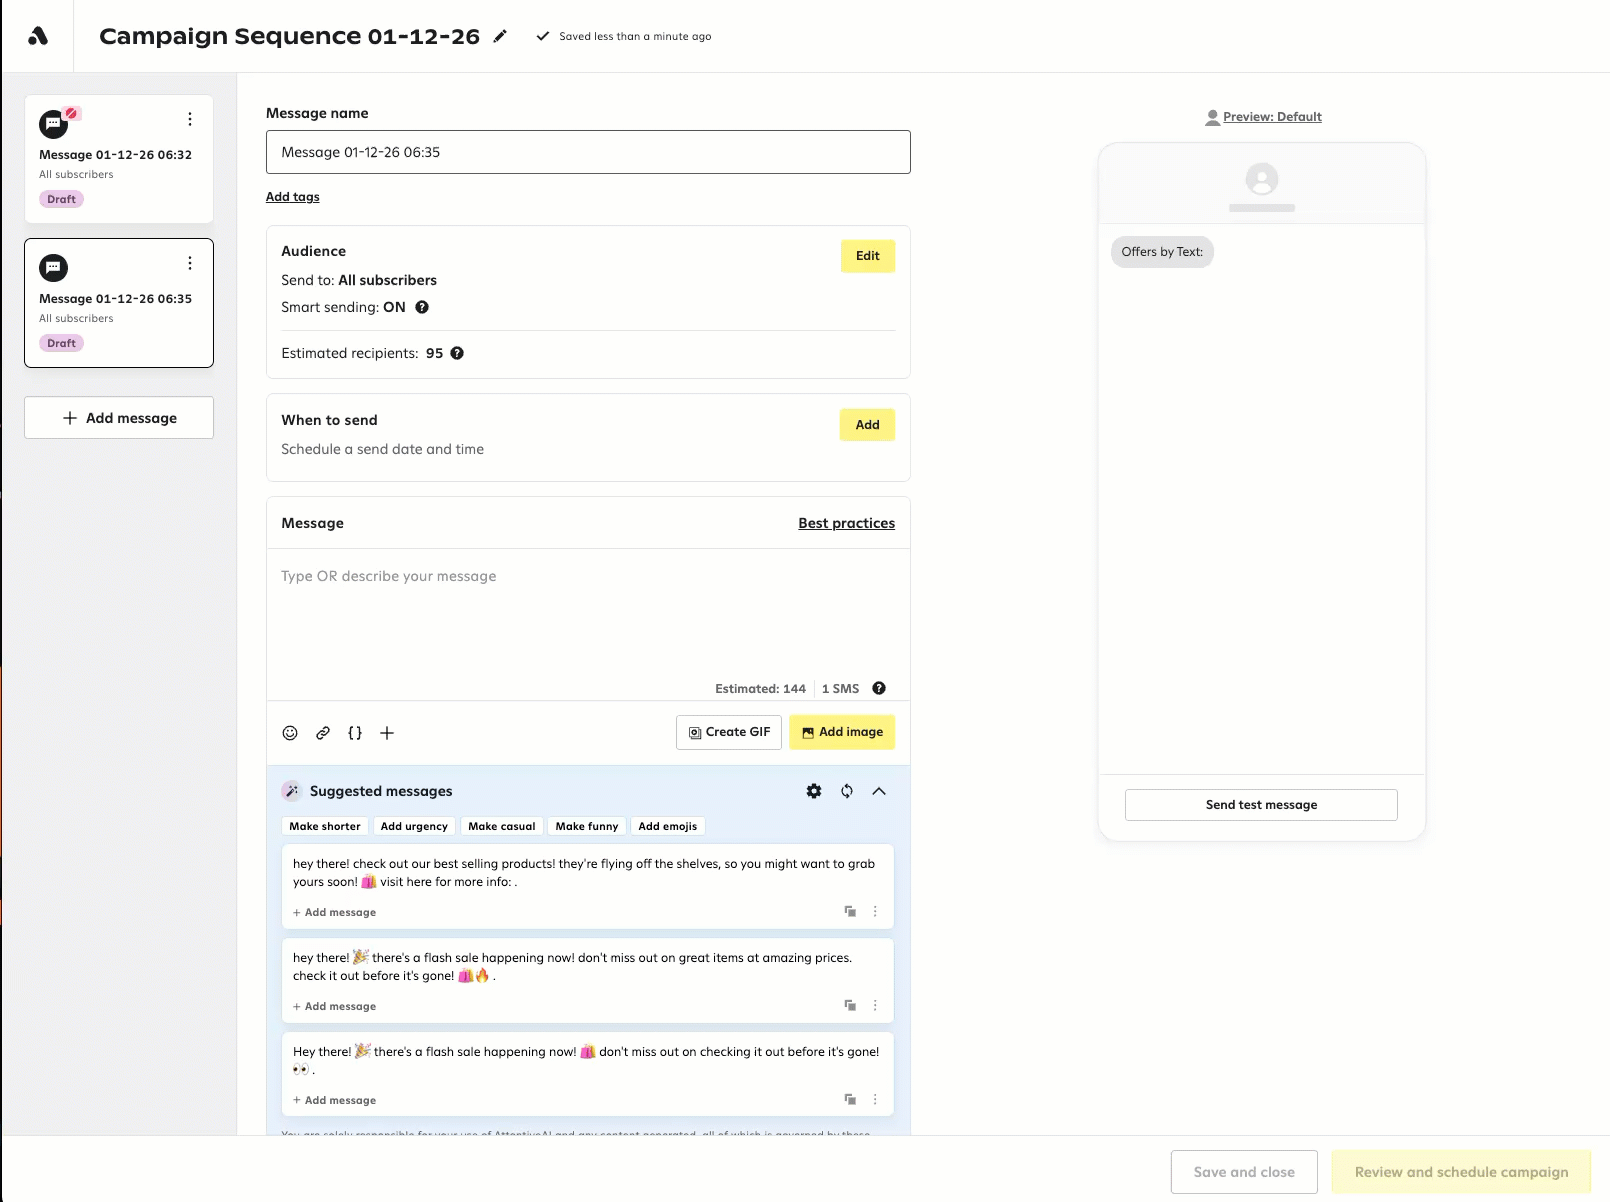Screen dimensions: 1610x1202
Task: Open the curly braces personalization variables
Action: (355, 733)
